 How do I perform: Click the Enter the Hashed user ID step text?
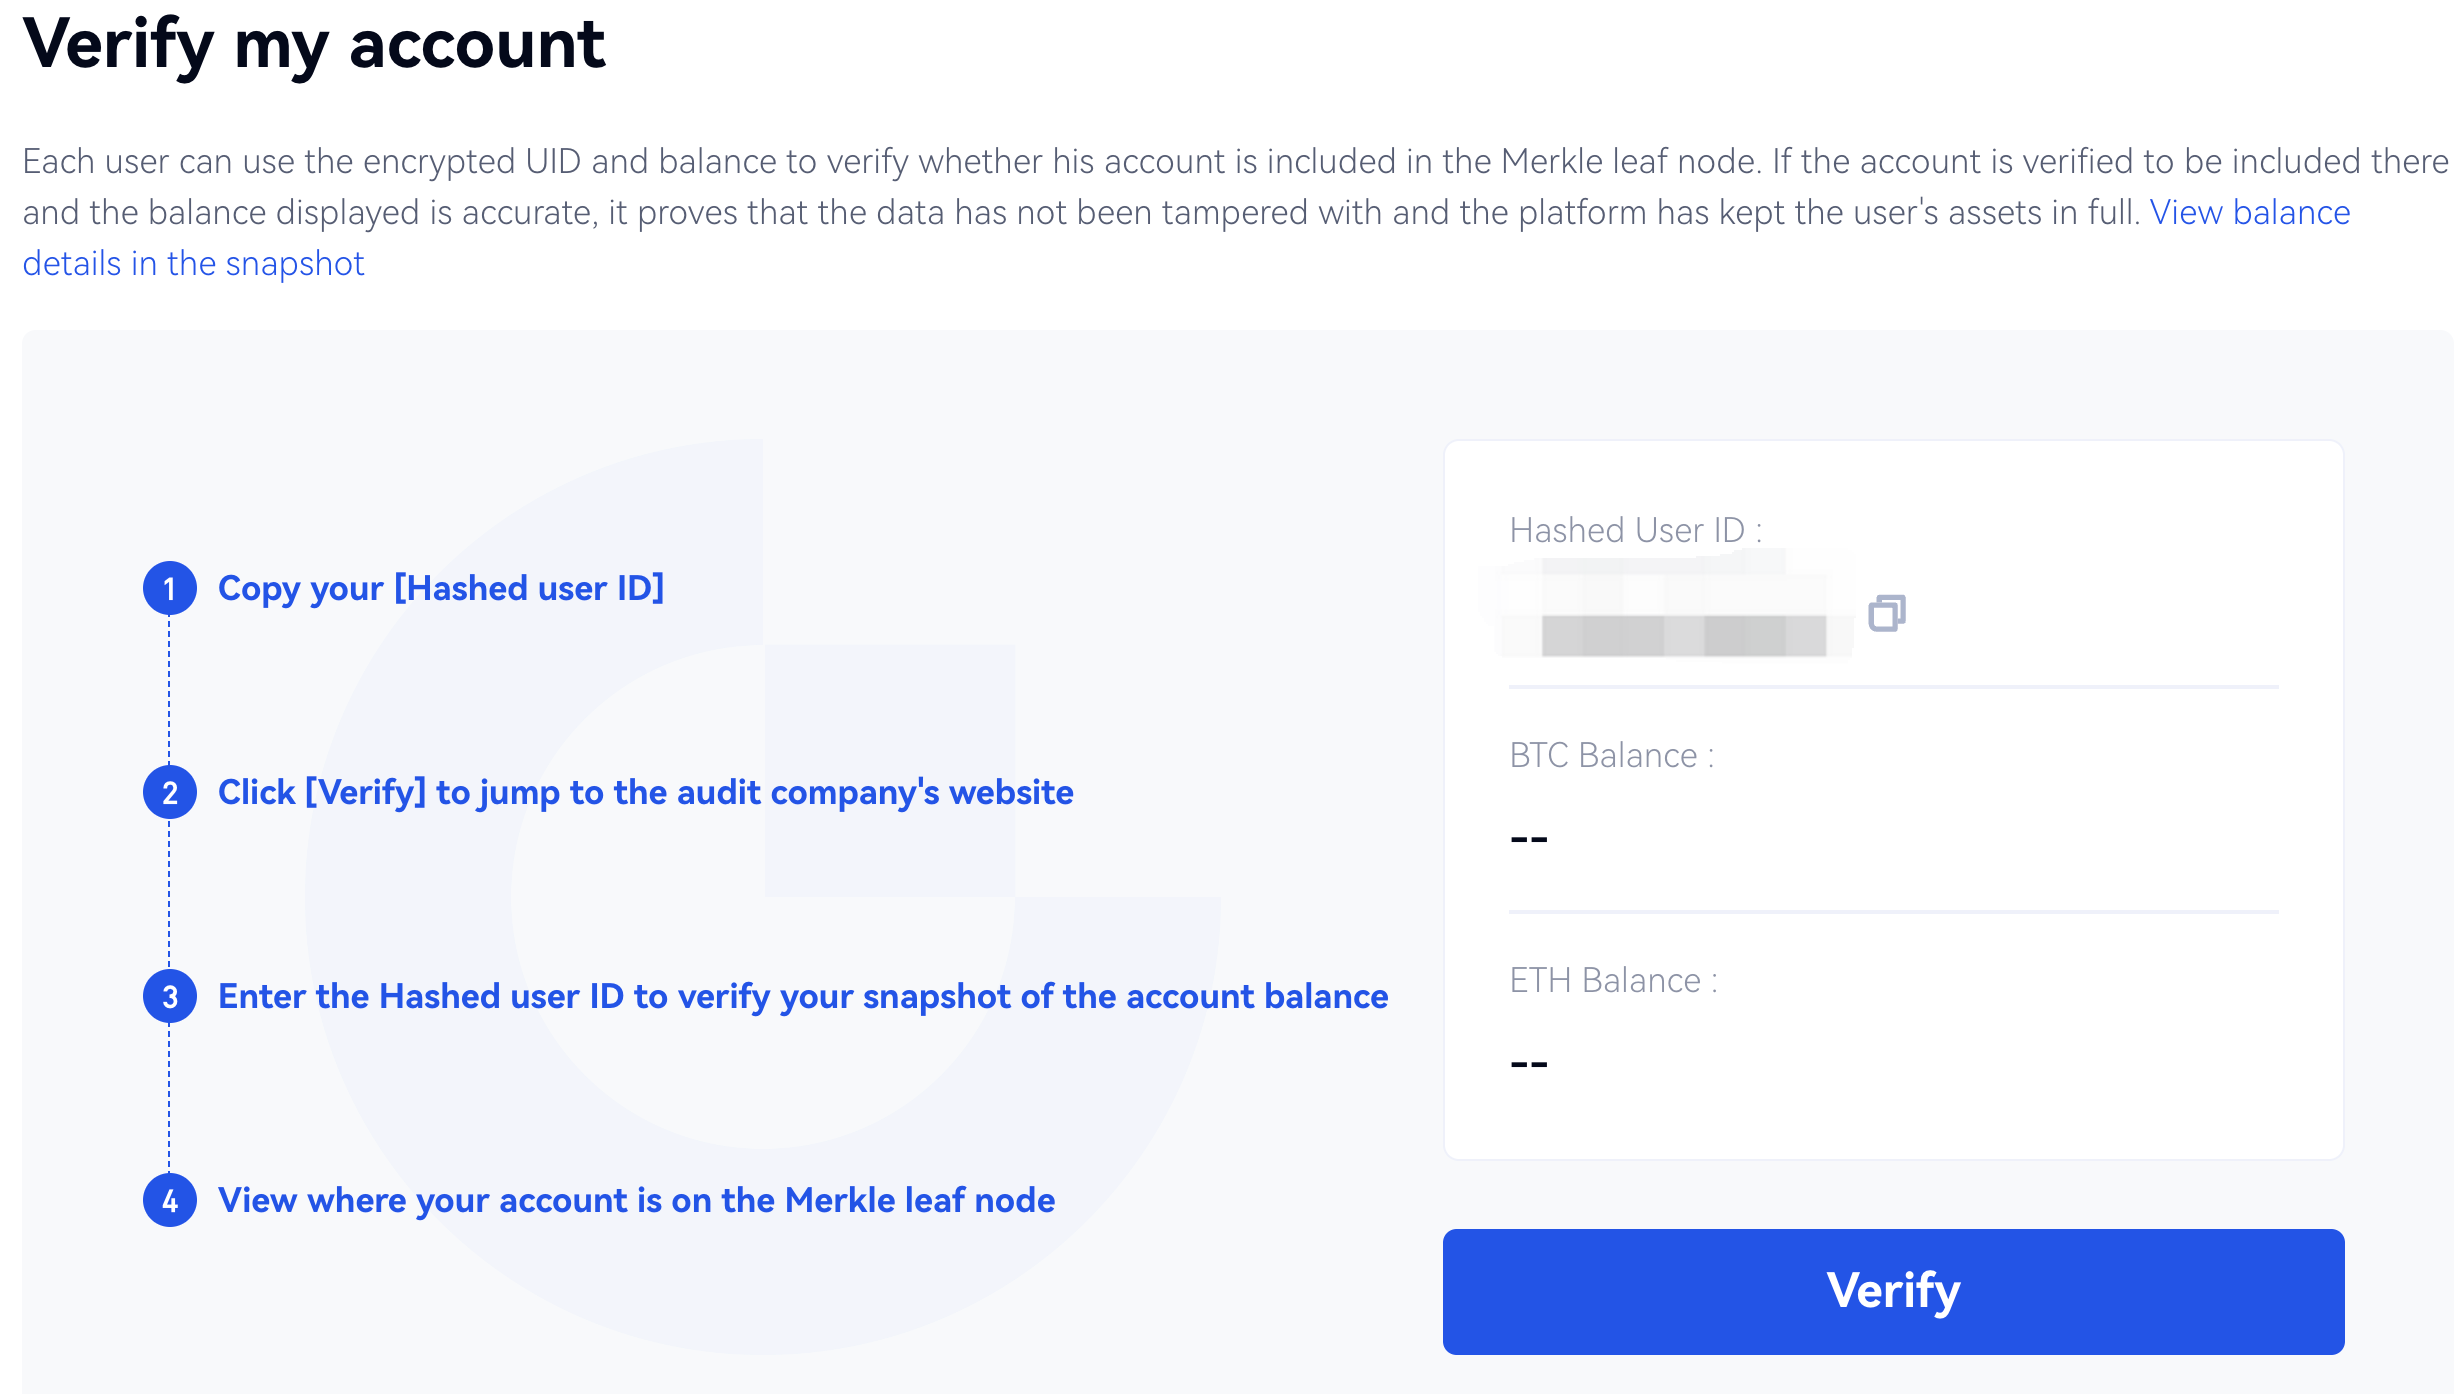[x=803, y=996]
